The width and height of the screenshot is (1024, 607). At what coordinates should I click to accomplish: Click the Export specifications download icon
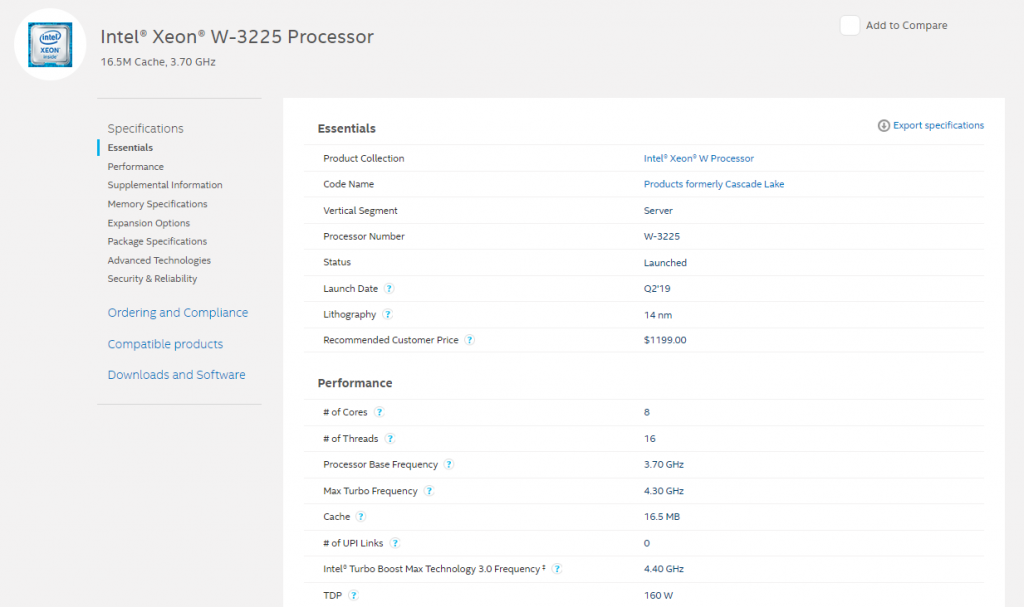tap(884, 126)
